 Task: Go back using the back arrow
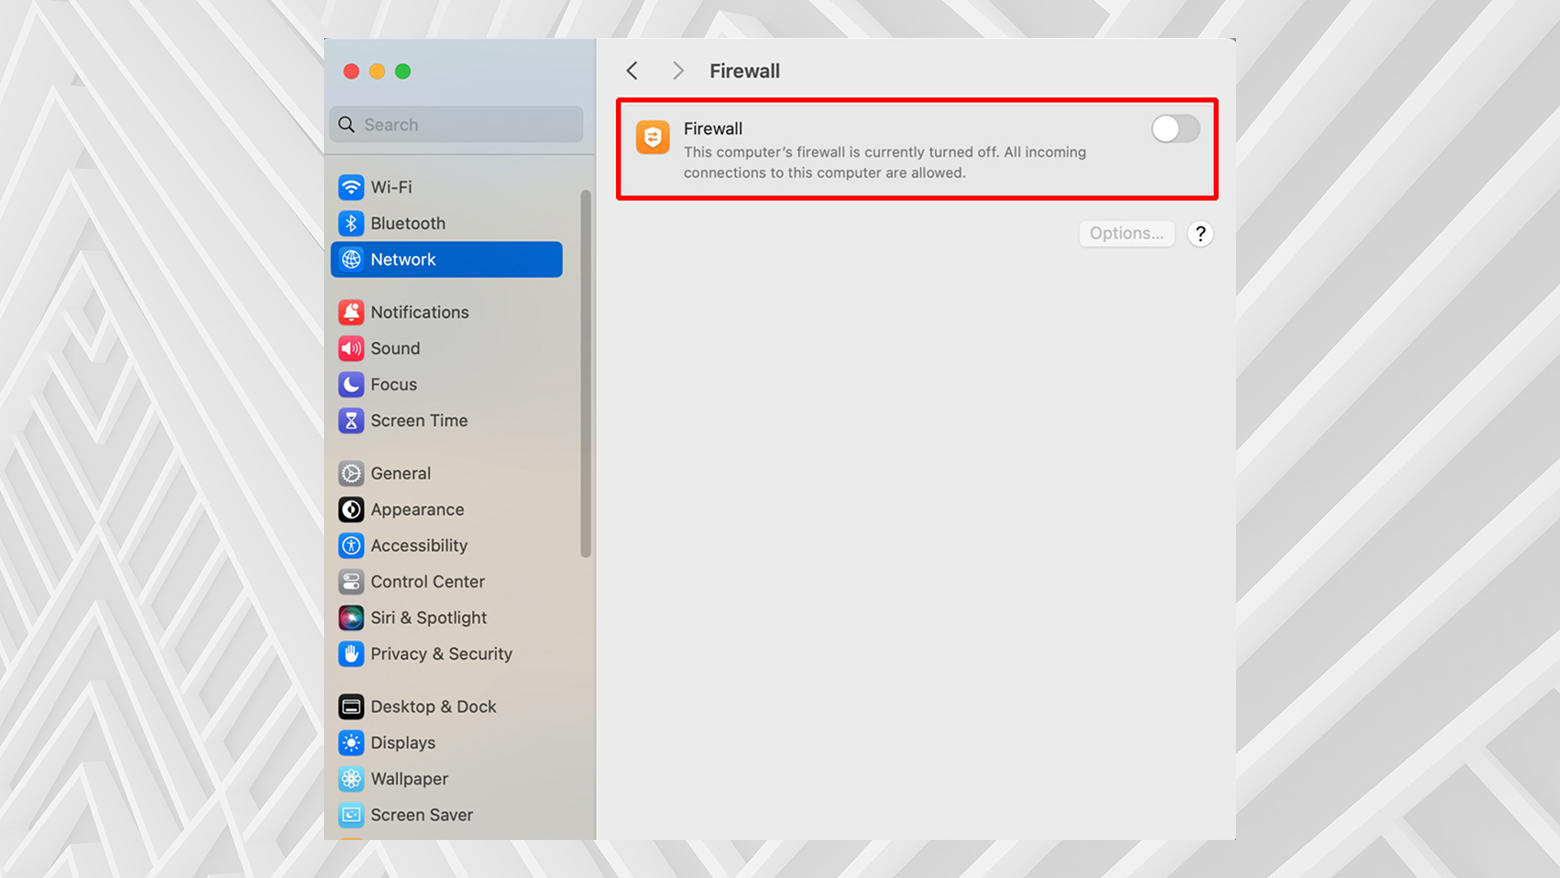[x=632, y=70]
